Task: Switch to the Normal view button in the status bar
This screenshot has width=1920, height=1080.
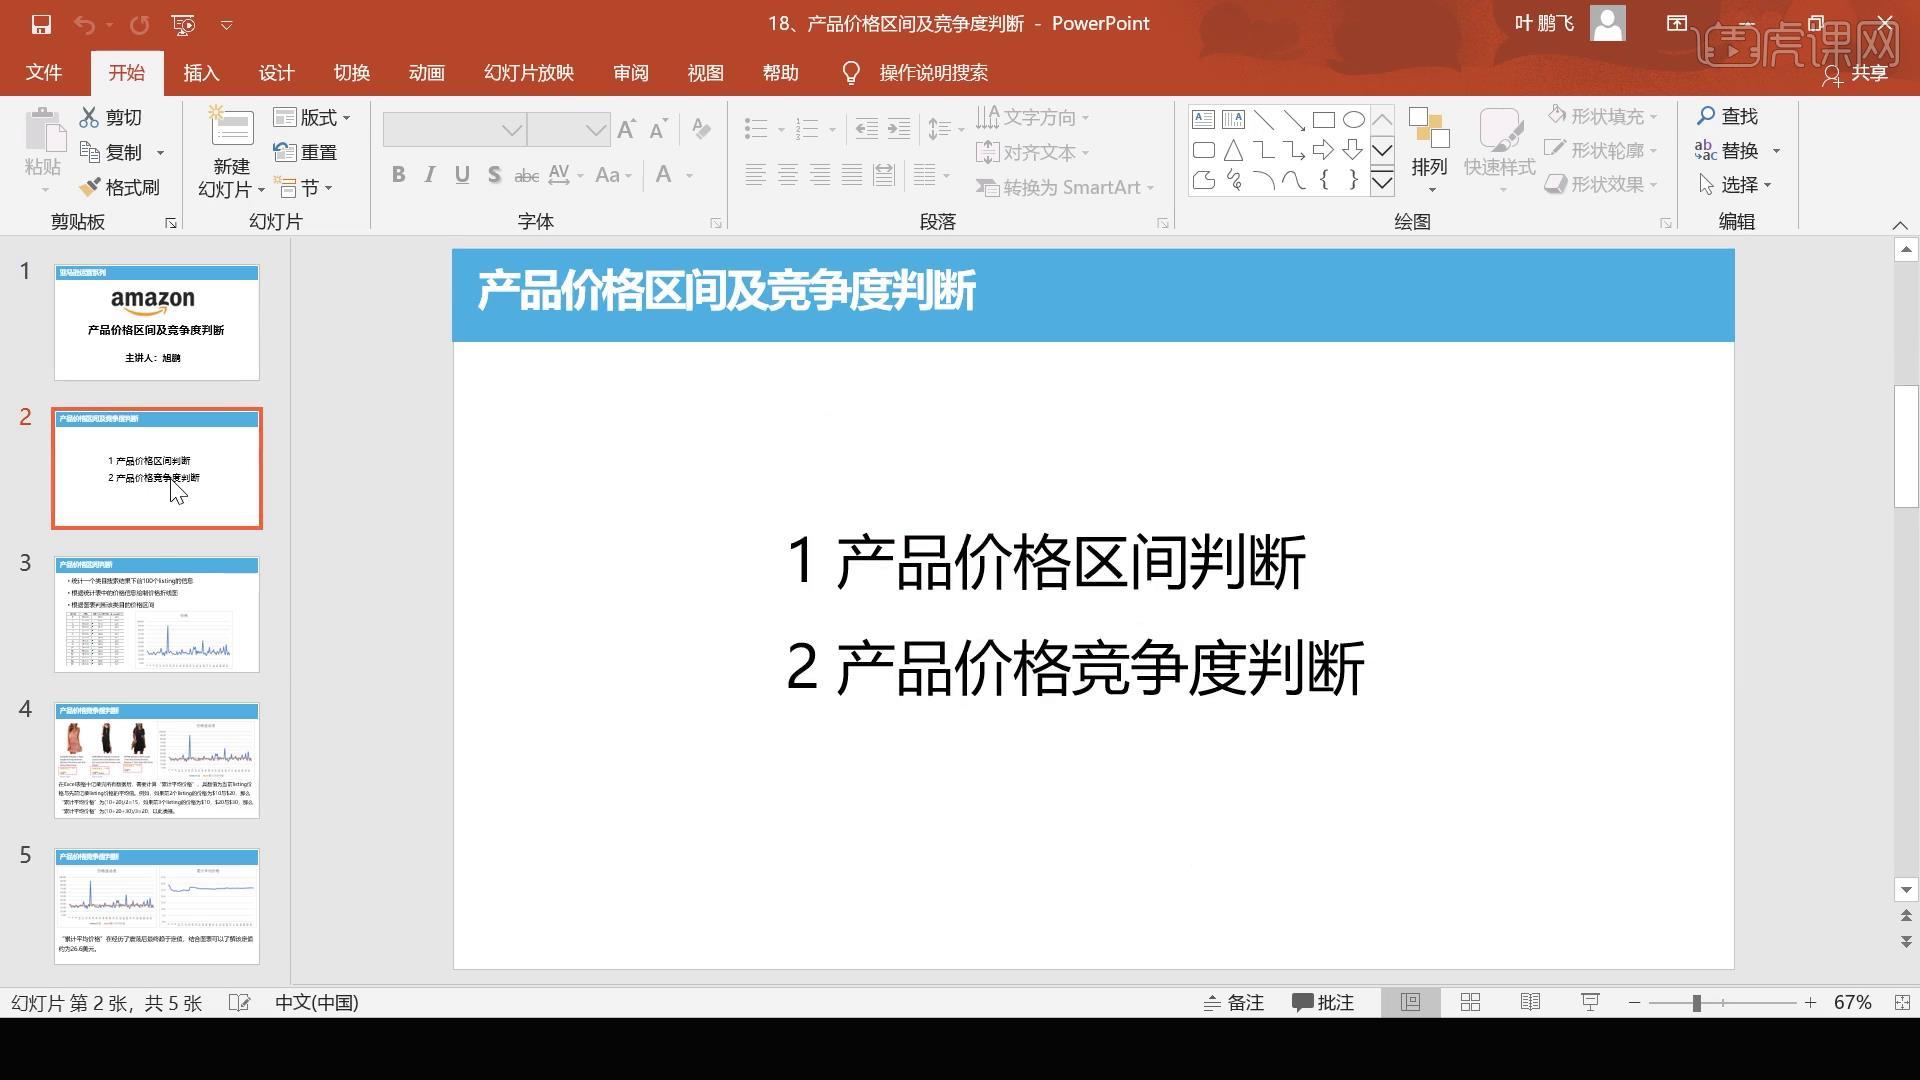Action: tap(1410, 1002)
